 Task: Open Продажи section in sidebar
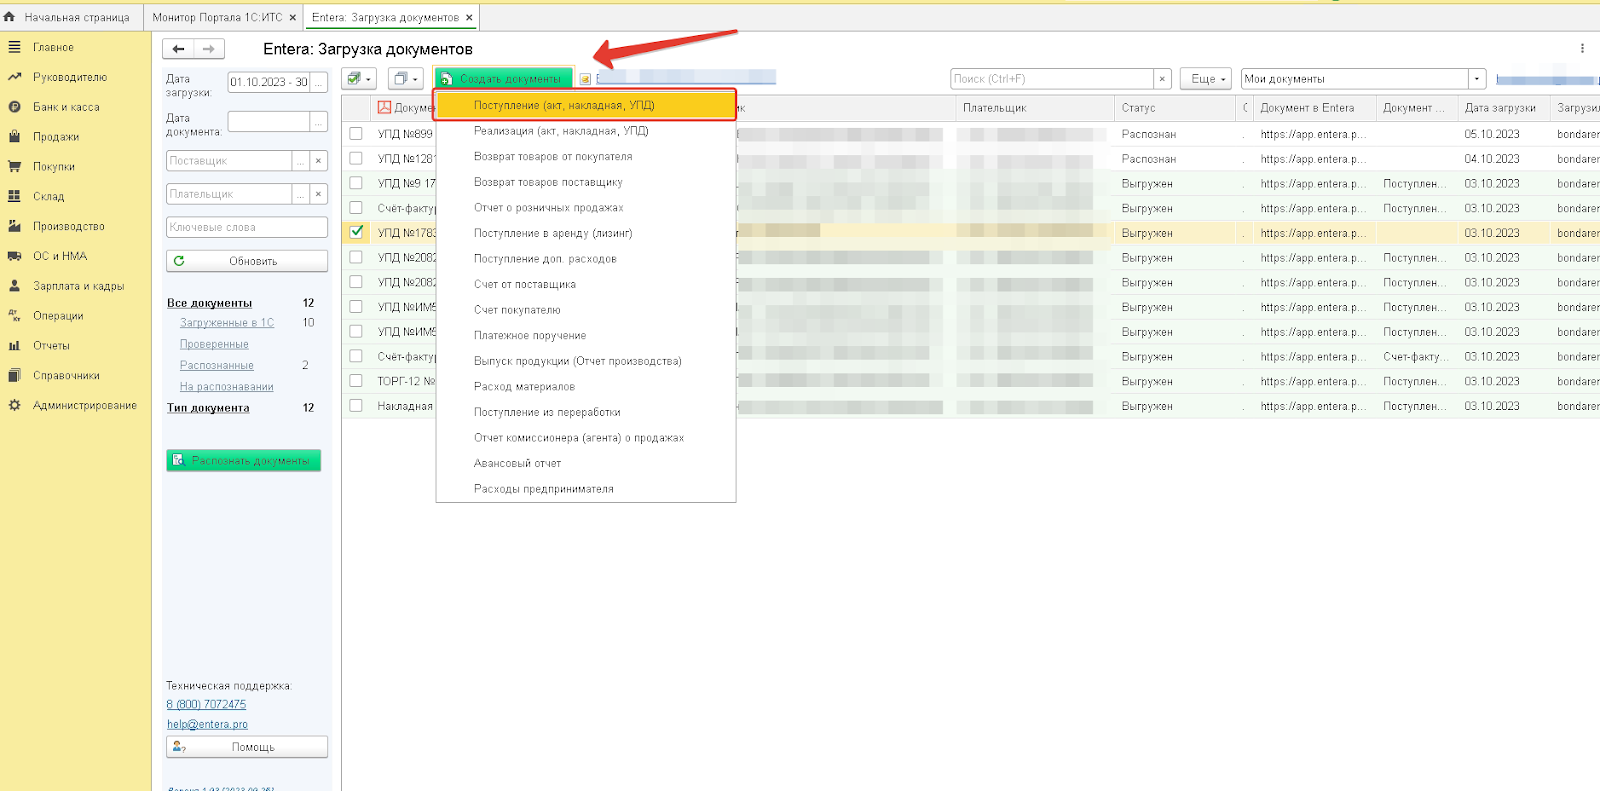pyautogui.click(x=56, y=137)
